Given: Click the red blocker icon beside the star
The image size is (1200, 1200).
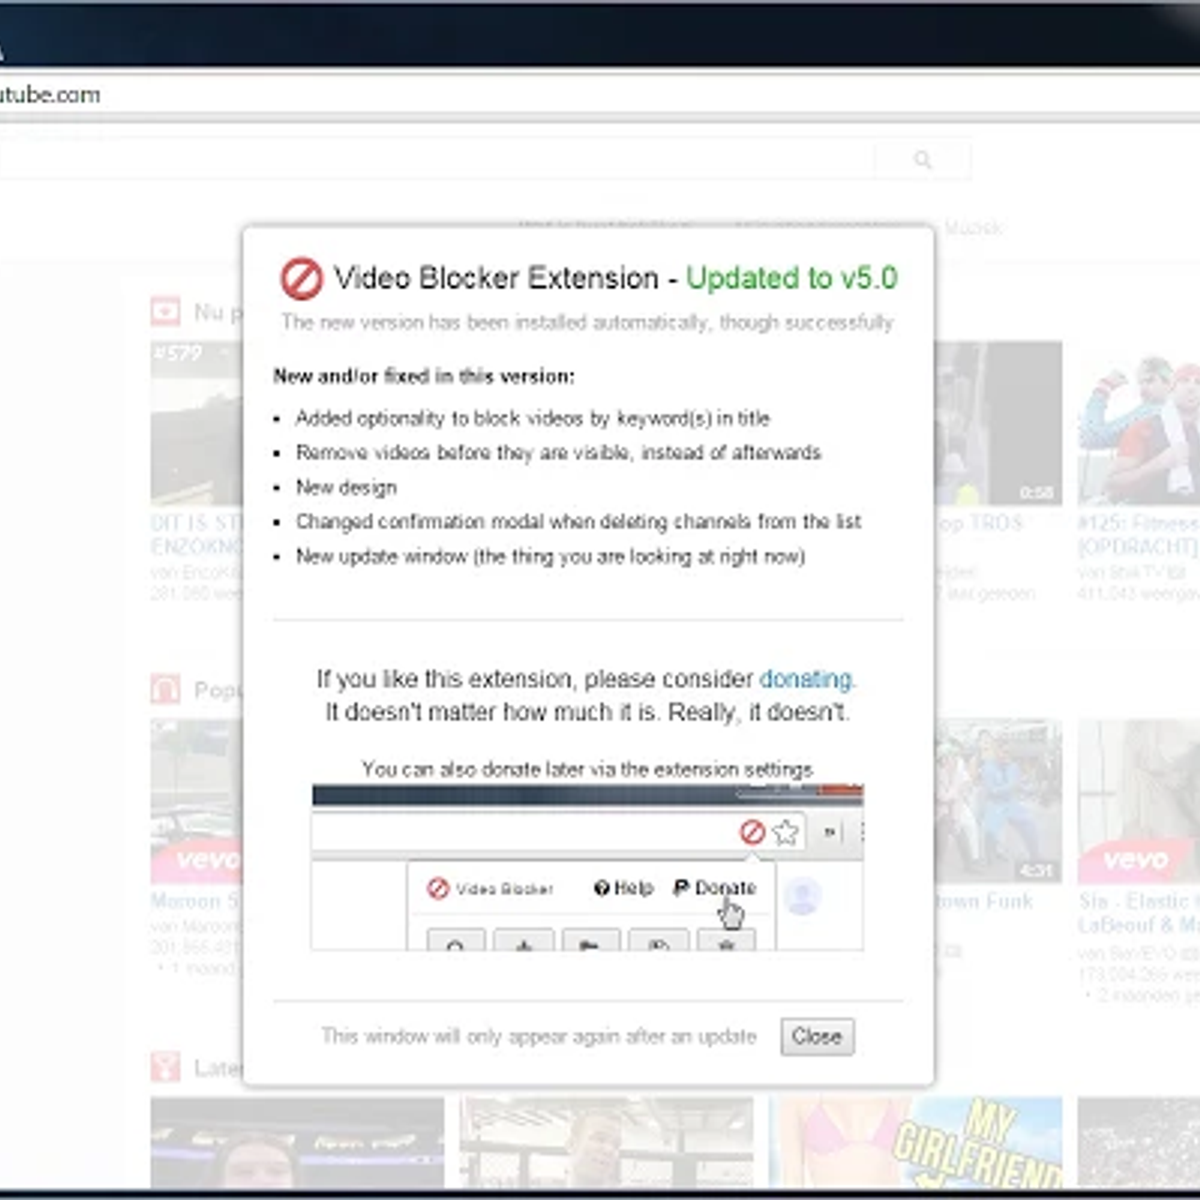Looking at the screenshot, I should click(x=752, y=832).
